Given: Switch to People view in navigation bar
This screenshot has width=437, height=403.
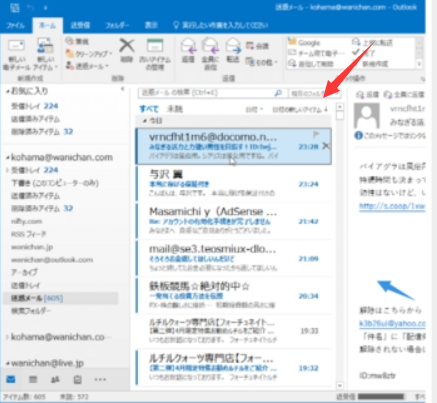Looking at the screenshot, I should coord(55,379).
